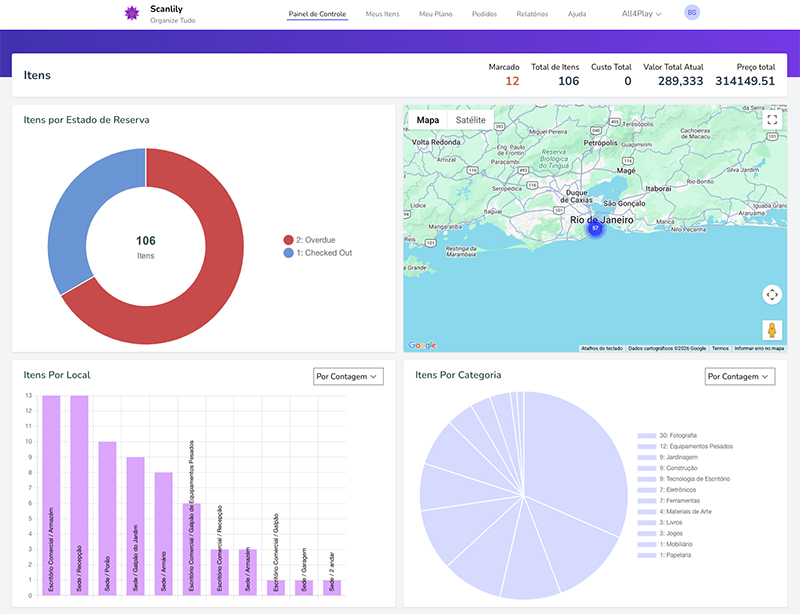This screenshot has height=614, width=800.
Task: Click the 106 Itens donut center total
Action: point(145,247)
